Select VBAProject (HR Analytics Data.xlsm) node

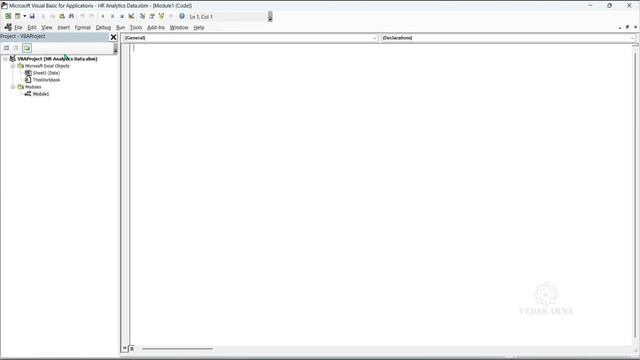point(57,59)
